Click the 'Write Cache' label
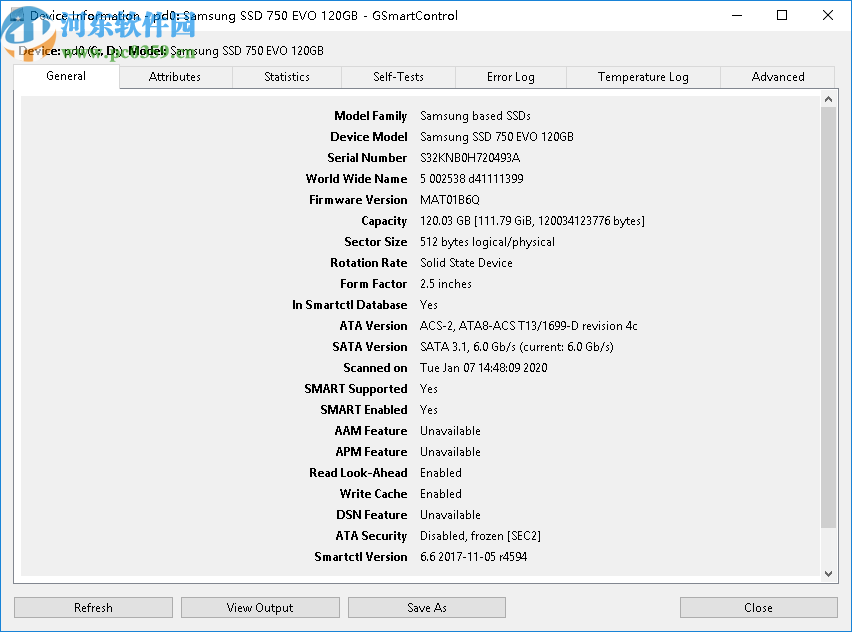This screenshot has height=632, width=852. pos(373,494)
